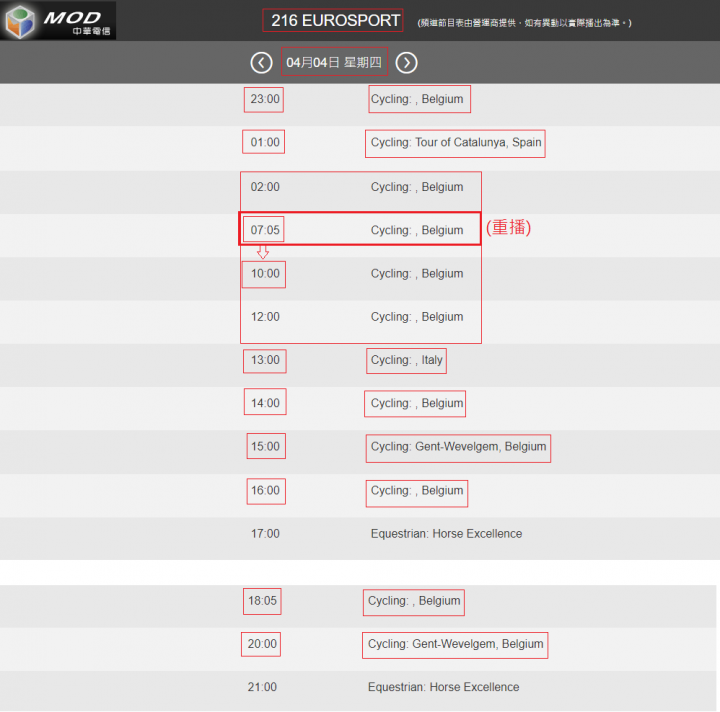720x712 pixels.
Task: Select the 14:00 time entry
Action: click(265, 403)
